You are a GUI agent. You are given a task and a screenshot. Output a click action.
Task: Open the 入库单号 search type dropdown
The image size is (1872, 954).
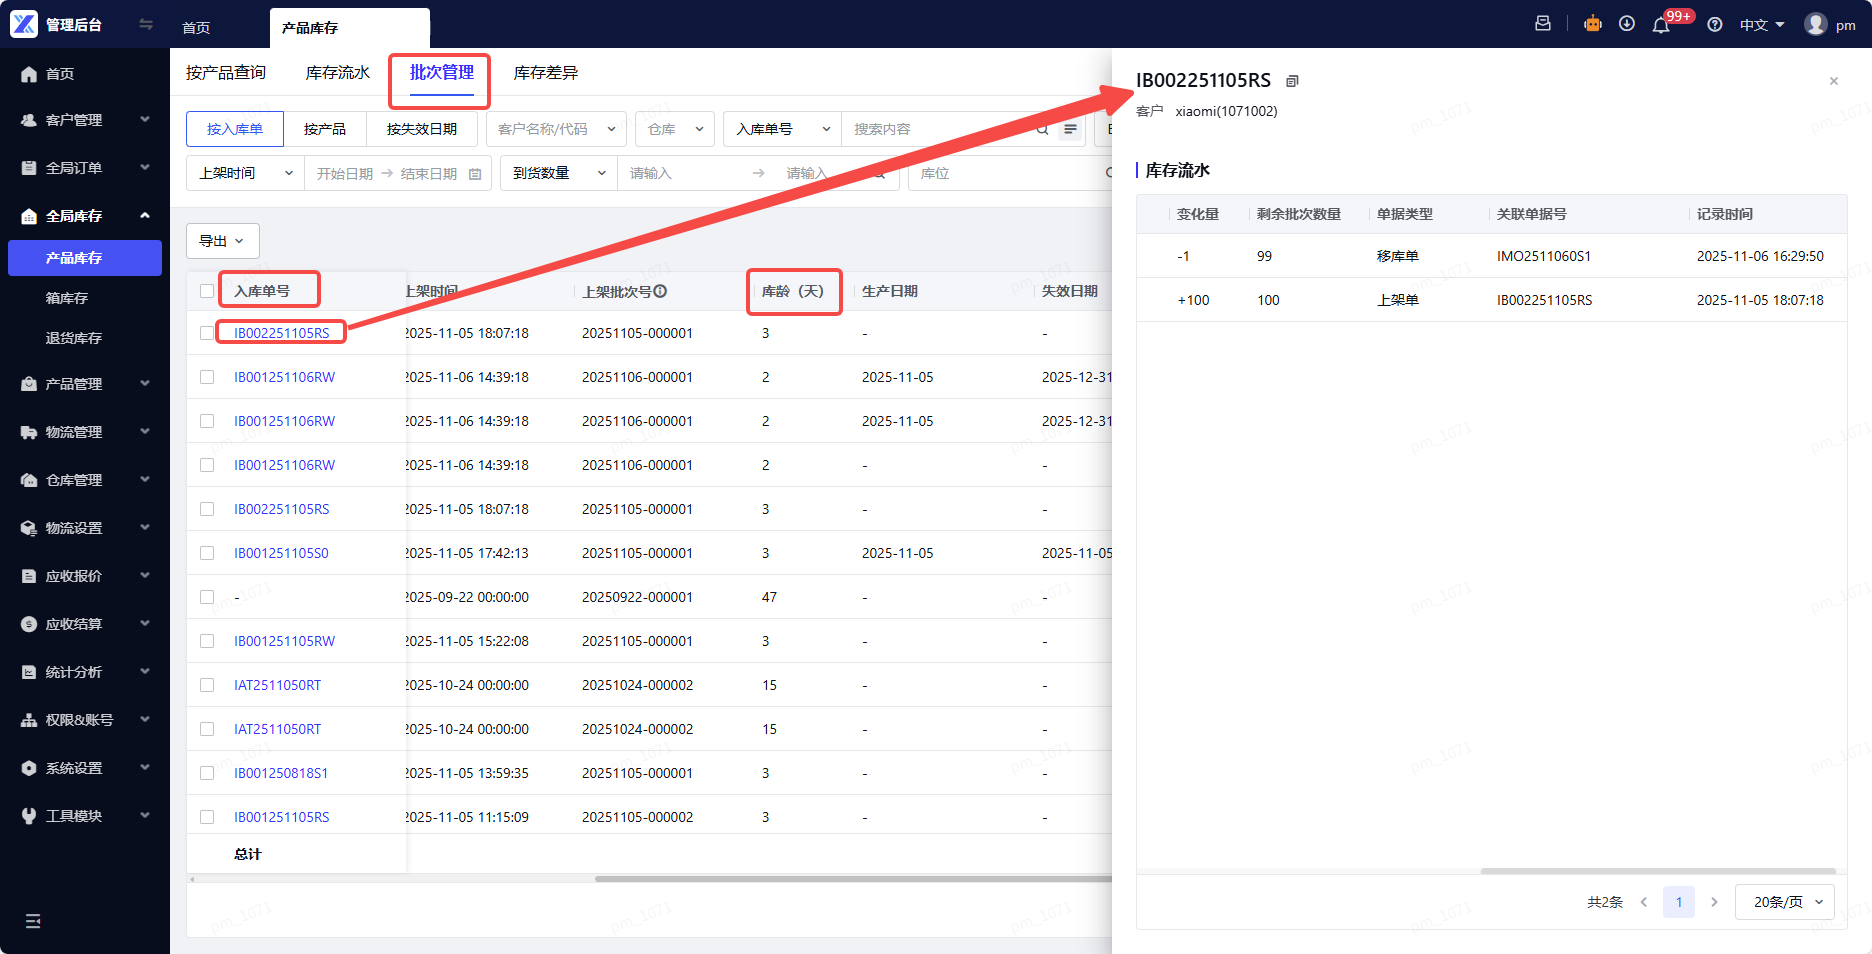tap(783, 129)
